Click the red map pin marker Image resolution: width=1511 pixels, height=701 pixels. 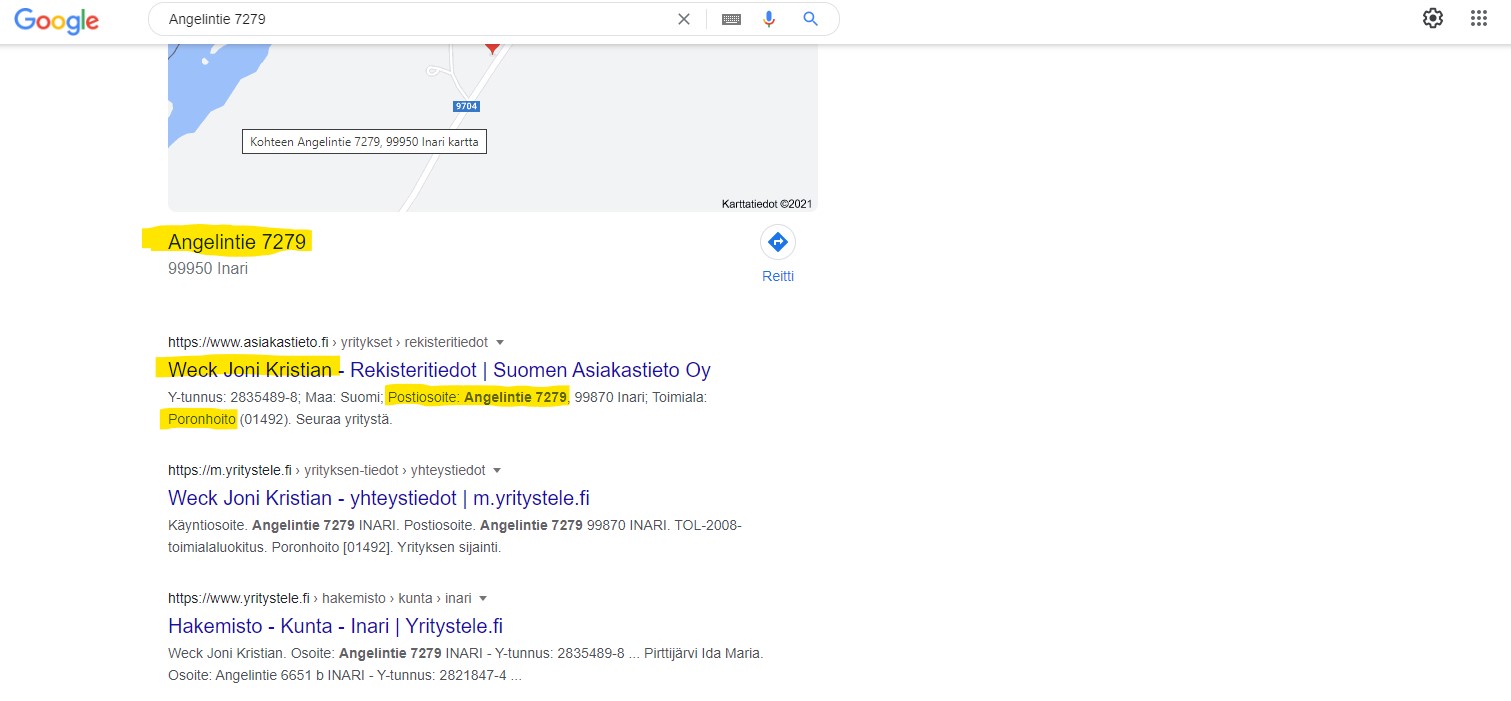tap(492, 47)
